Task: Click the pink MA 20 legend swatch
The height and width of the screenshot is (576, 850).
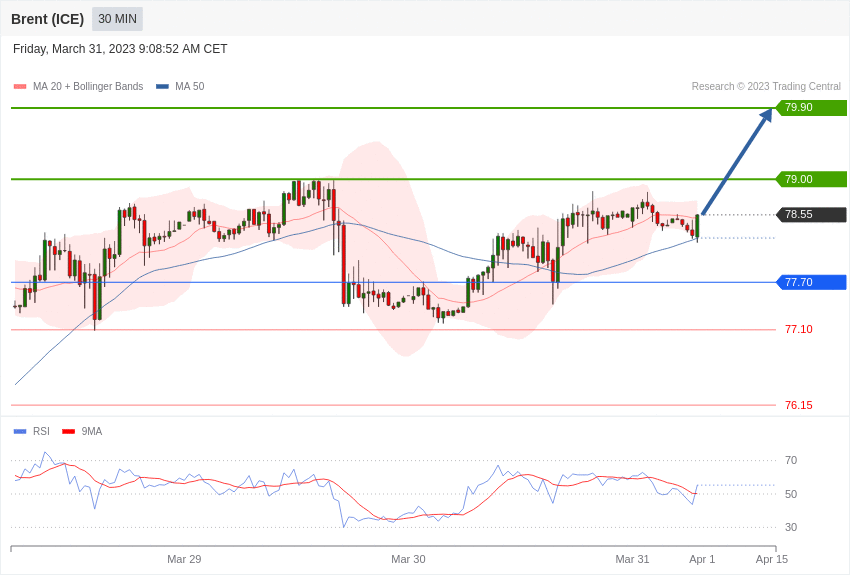Action: (20, 86)
